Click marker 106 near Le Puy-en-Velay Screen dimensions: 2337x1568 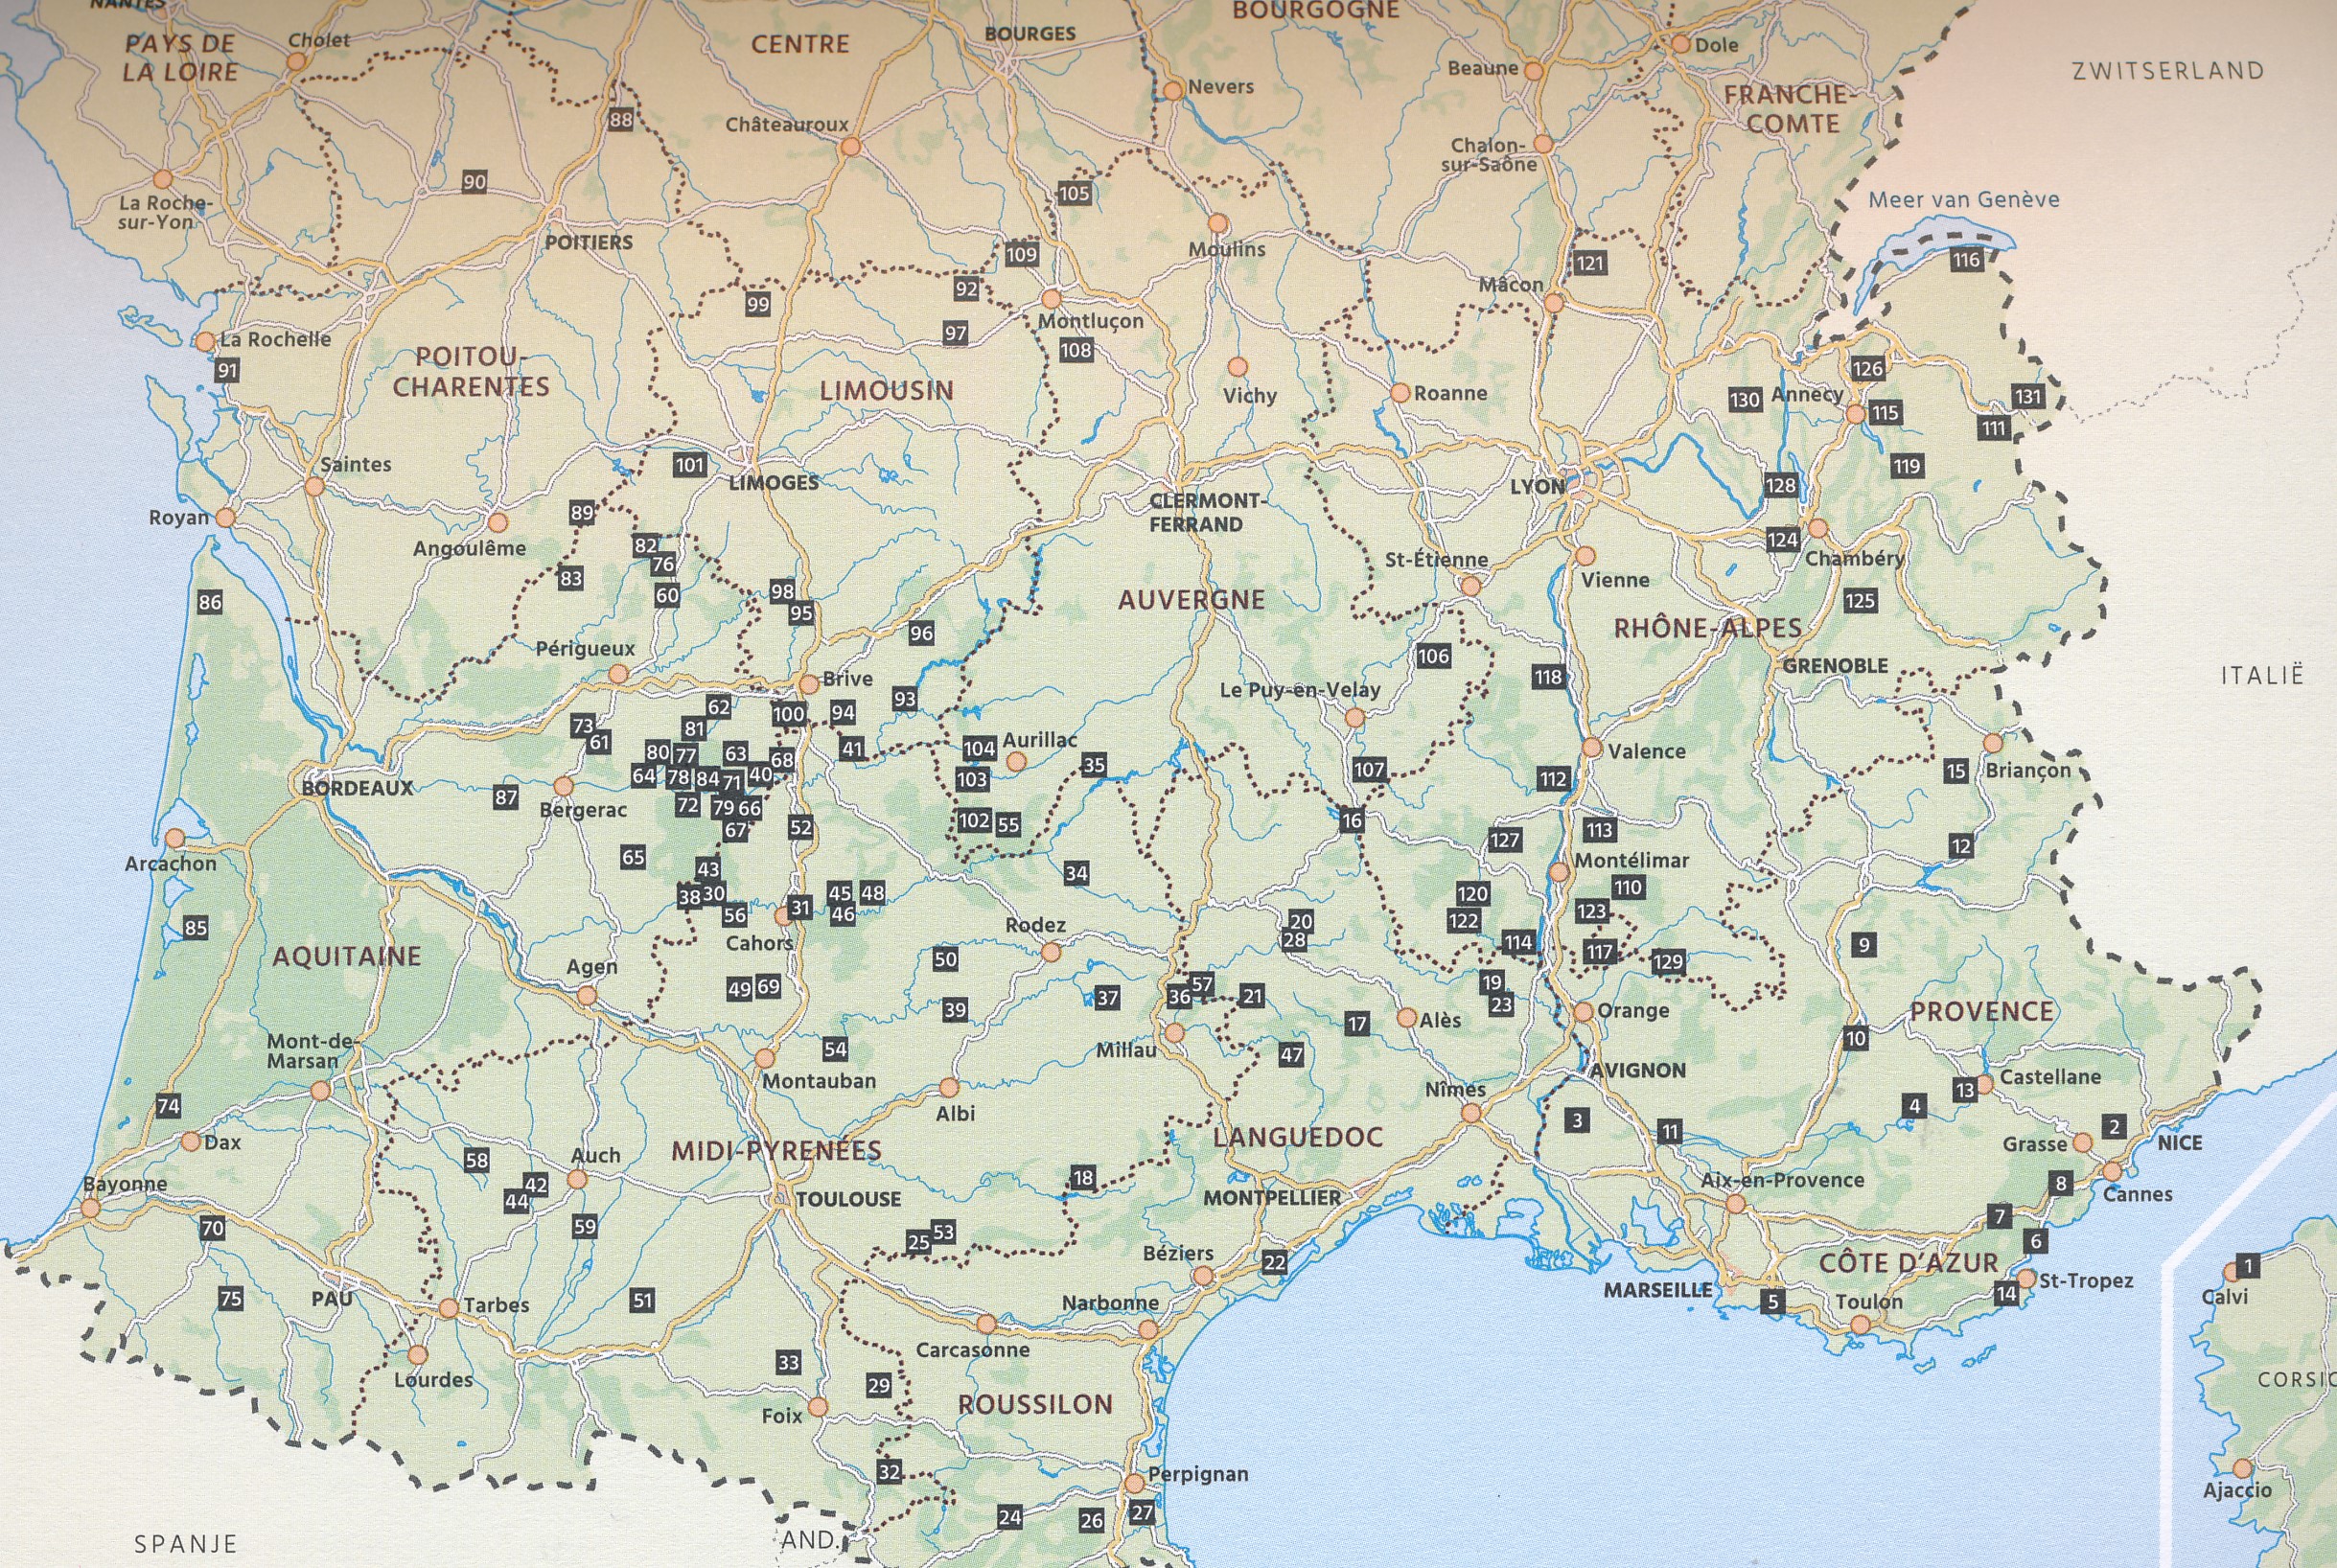(1432, 656)
